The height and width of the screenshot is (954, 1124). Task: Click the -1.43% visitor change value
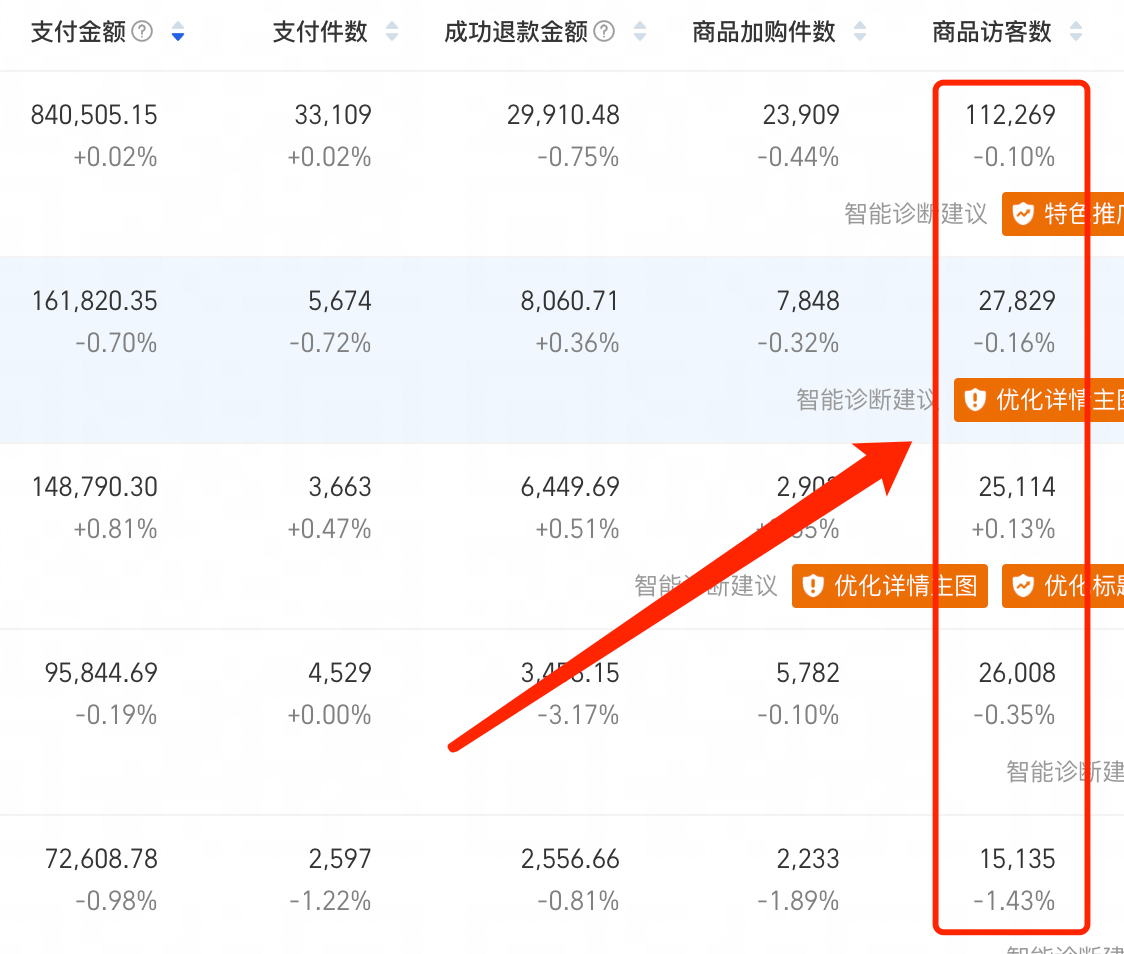(x=1014, y=901)
